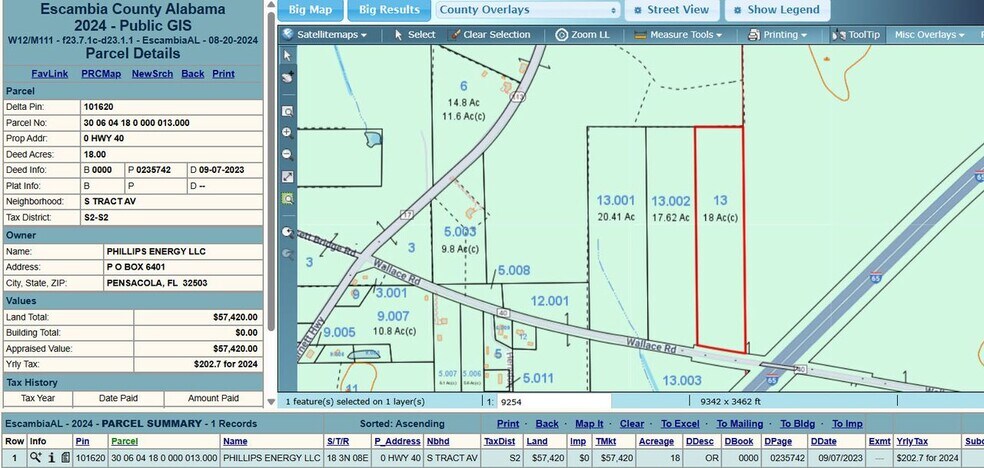Click Clear Selection brush button

(x=490, y=35)
